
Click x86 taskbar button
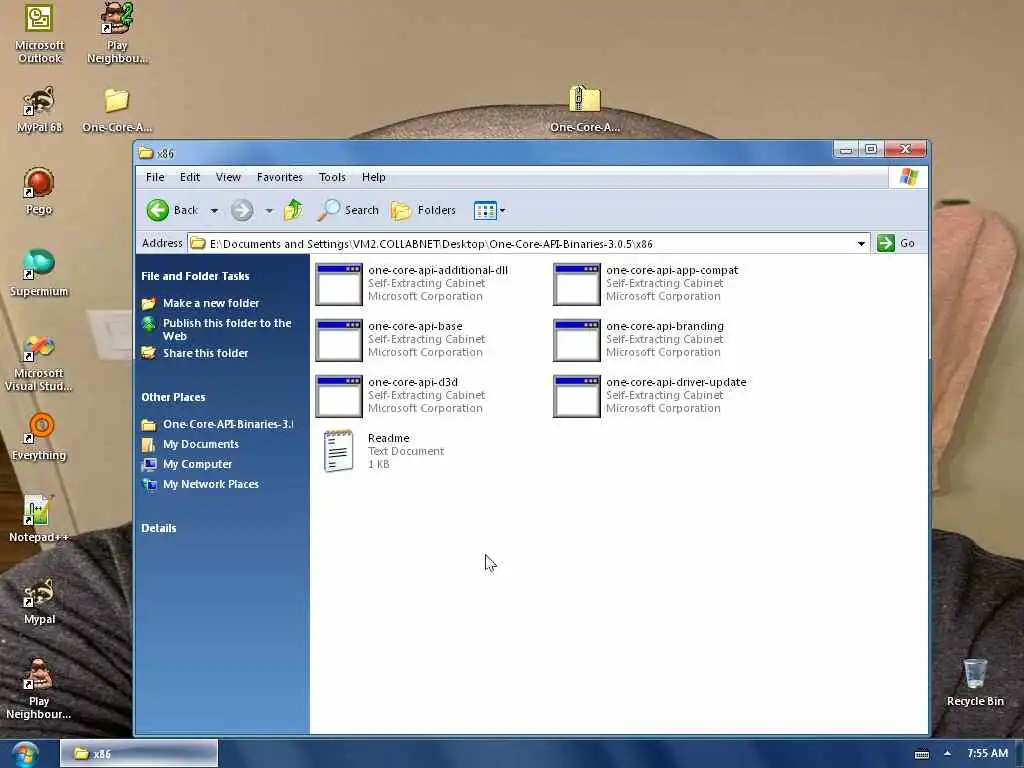tap(139, 754)
